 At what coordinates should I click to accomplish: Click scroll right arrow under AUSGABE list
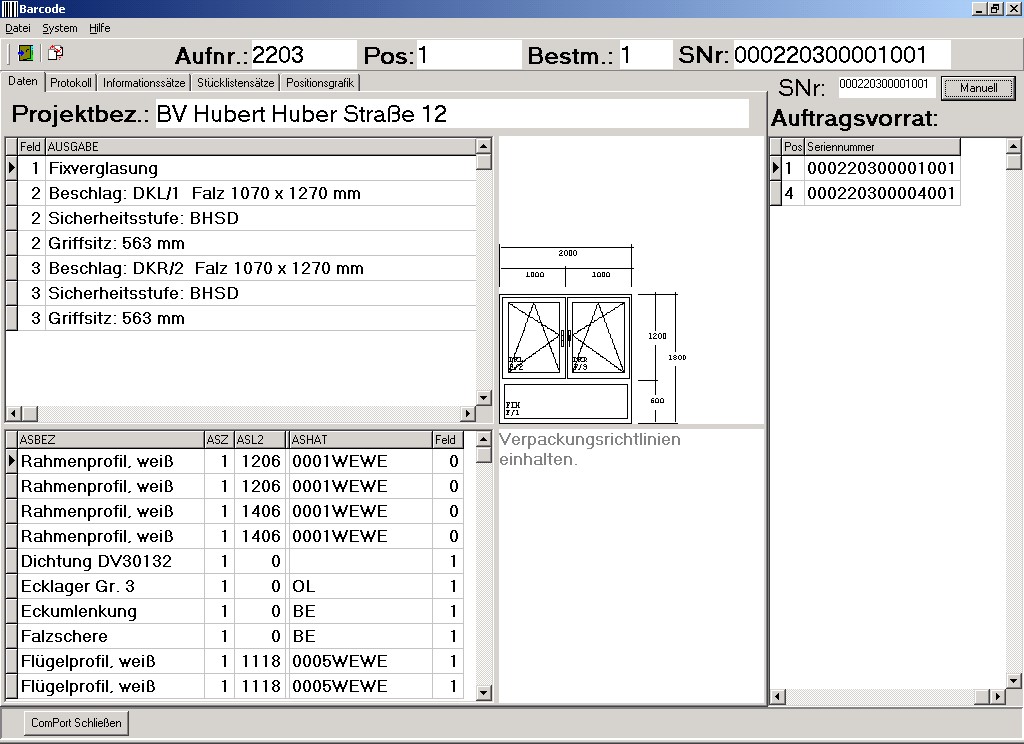pos(467,414)
